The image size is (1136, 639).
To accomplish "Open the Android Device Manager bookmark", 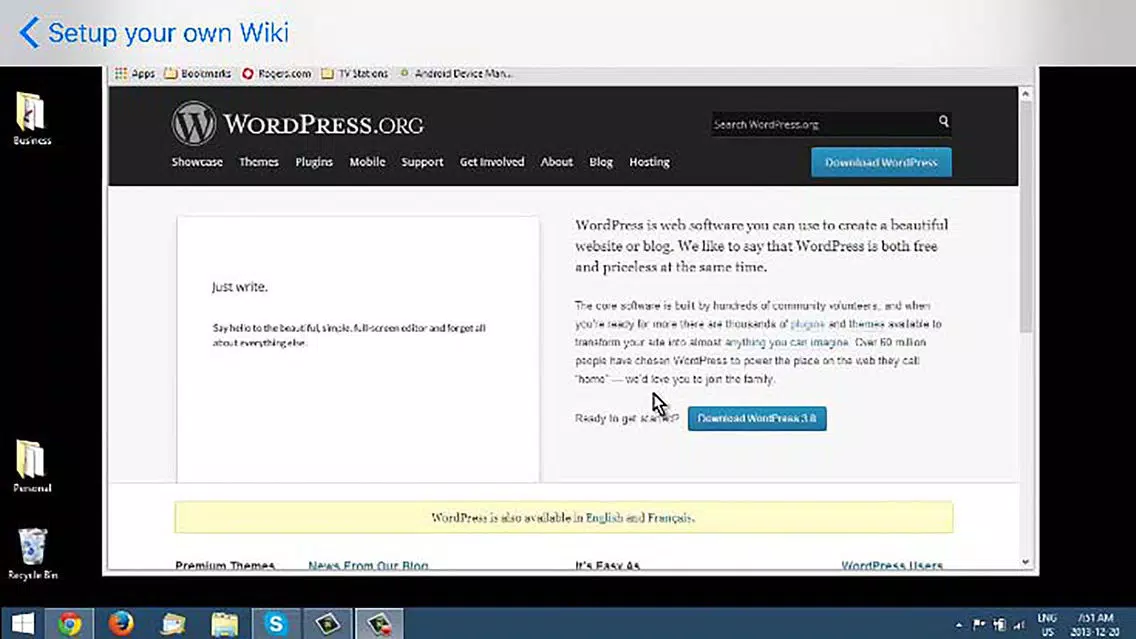I will tap(456, 73).
